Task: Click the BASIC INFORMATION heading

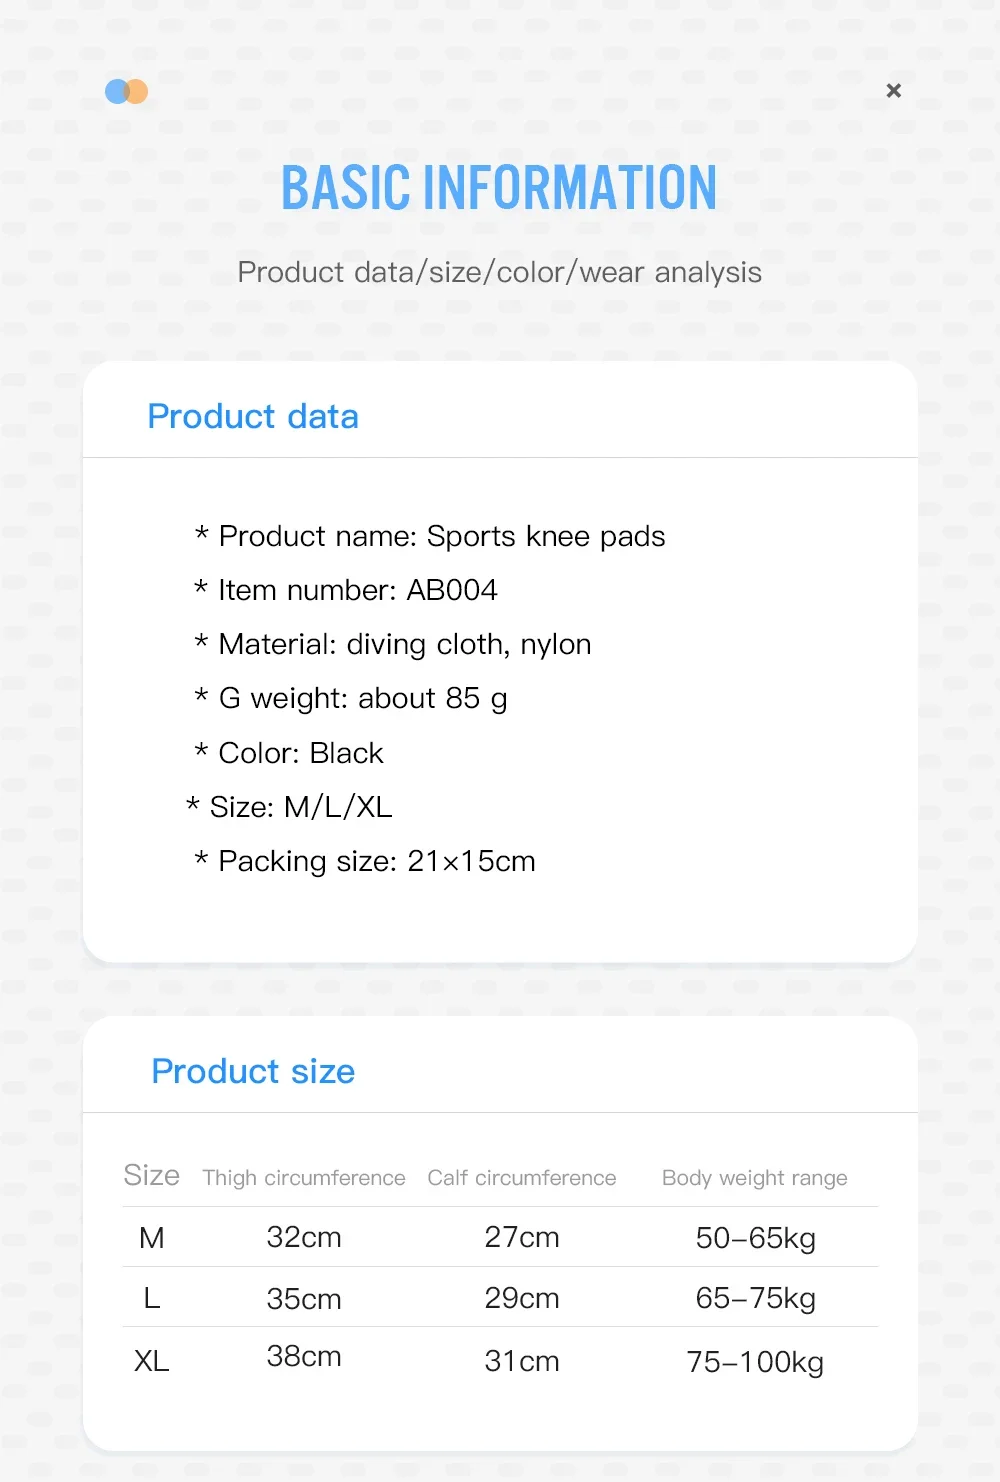Action: pos(499,188)
